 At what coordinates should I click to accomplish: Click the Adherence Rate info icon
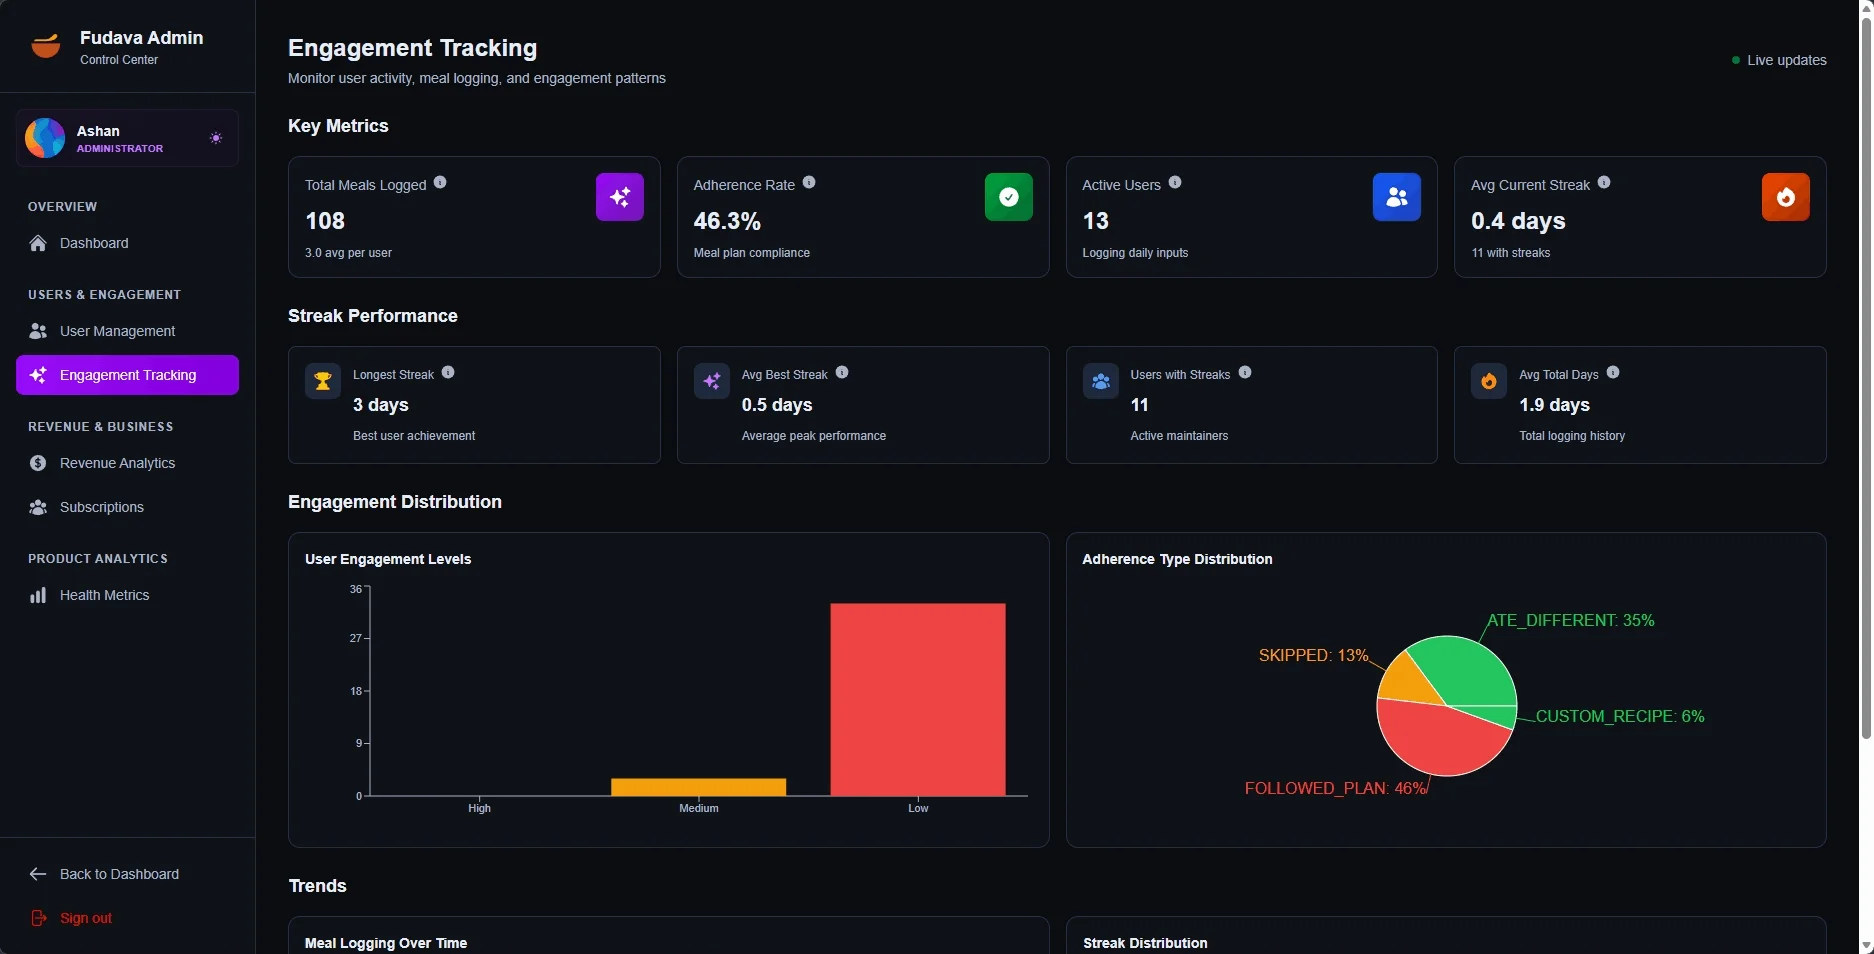click(x=809, y=183)
